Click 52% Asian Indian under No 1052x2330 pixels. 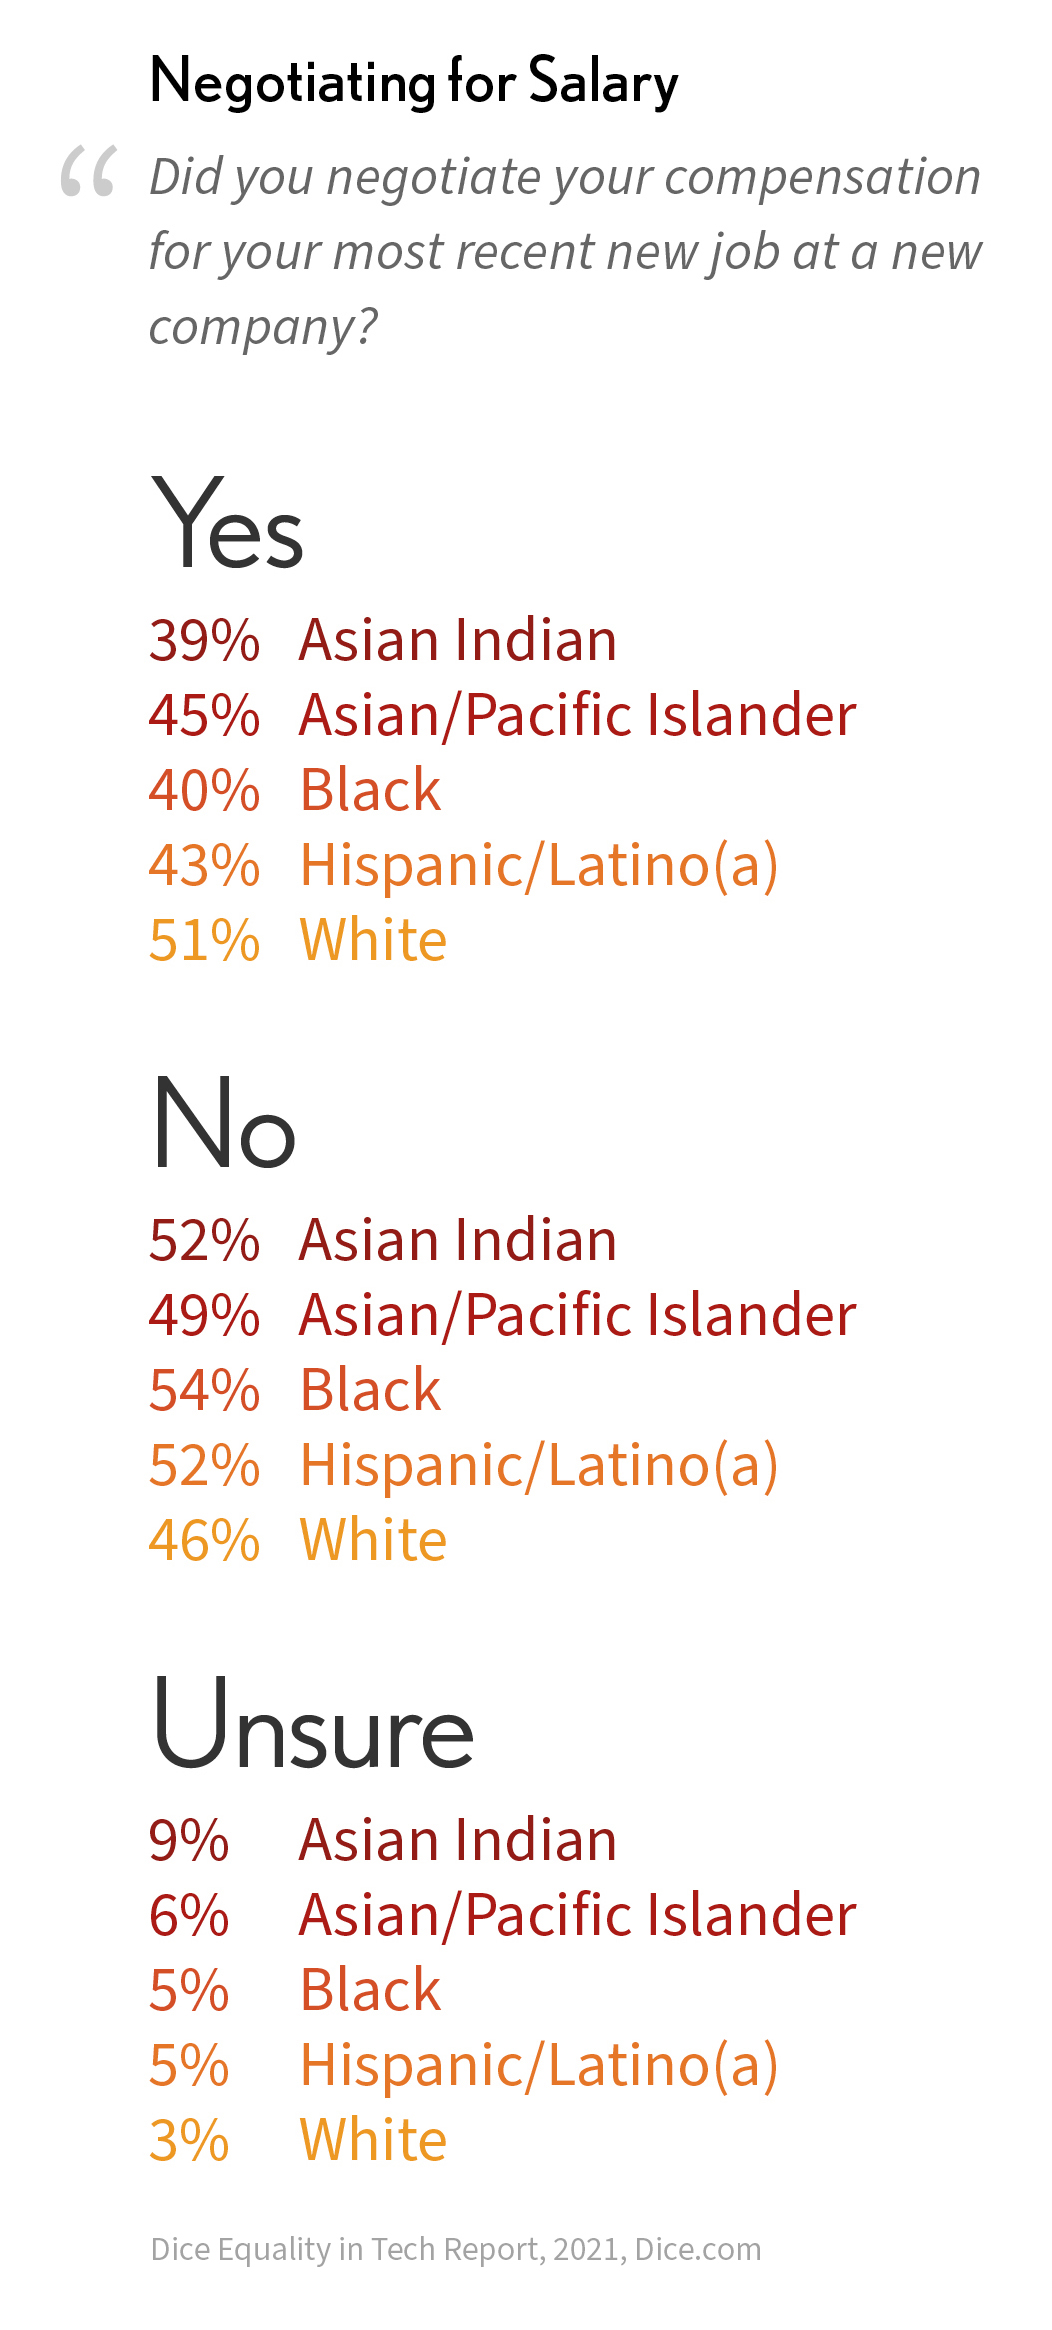pyautogui.click(x=383, y=1240)
